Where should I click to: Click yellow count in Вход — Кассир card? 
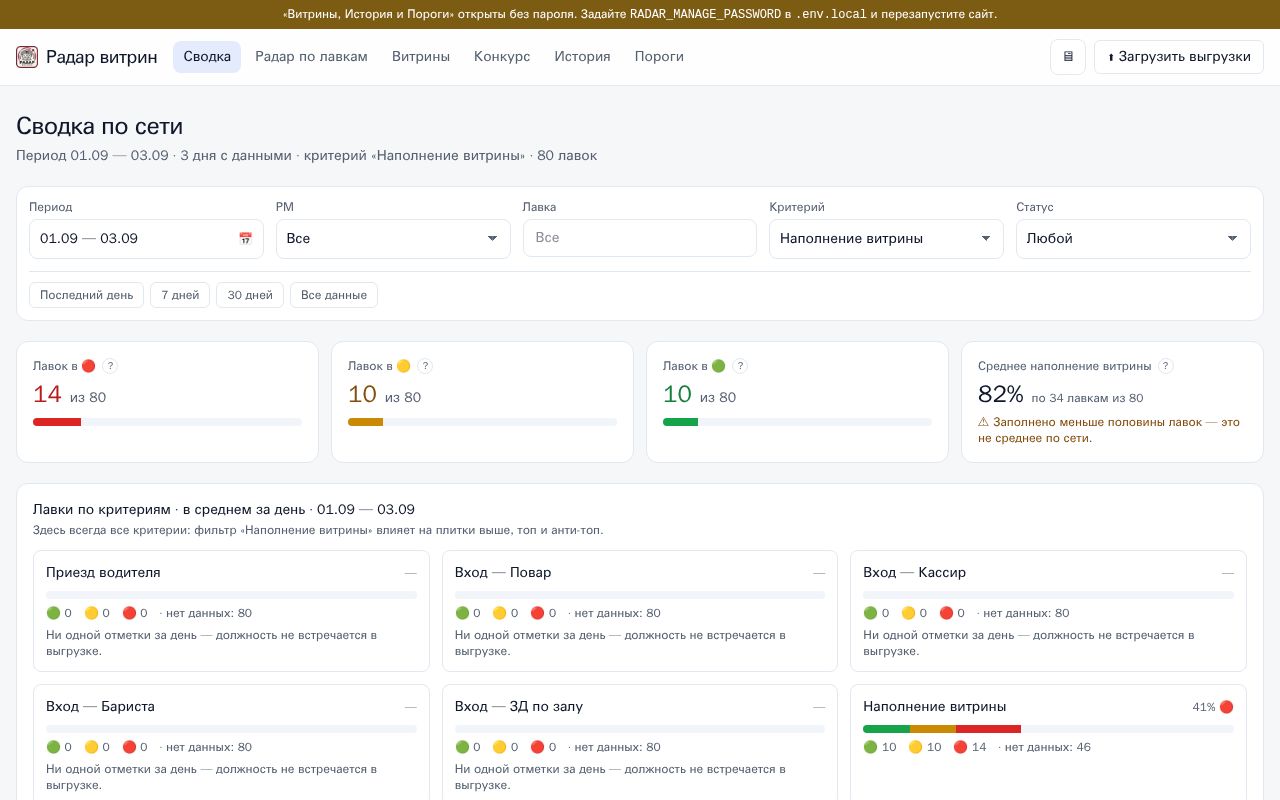[x=914, y=613]
